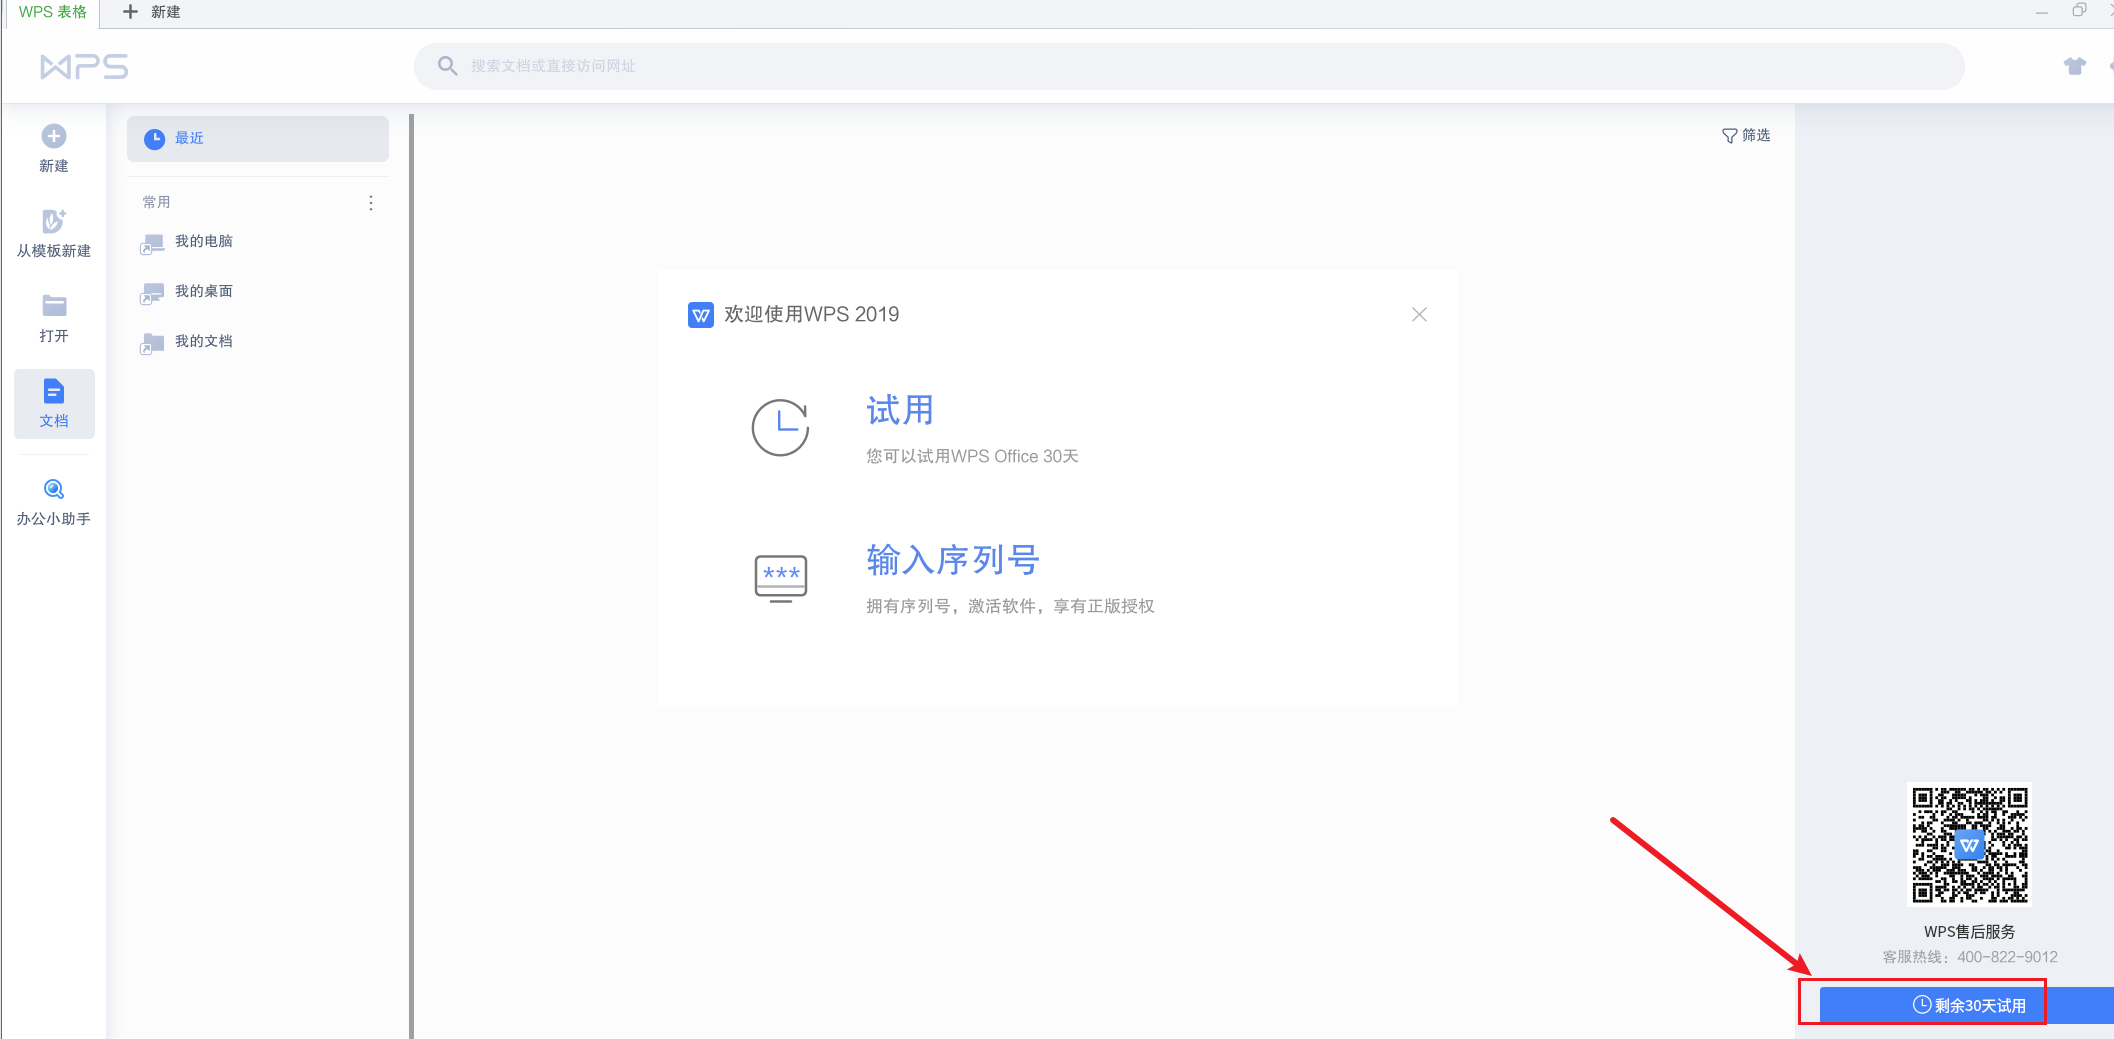Minimize the WPS window
Viewport: 2114px width, 1039px height.
coord(2042,12)
